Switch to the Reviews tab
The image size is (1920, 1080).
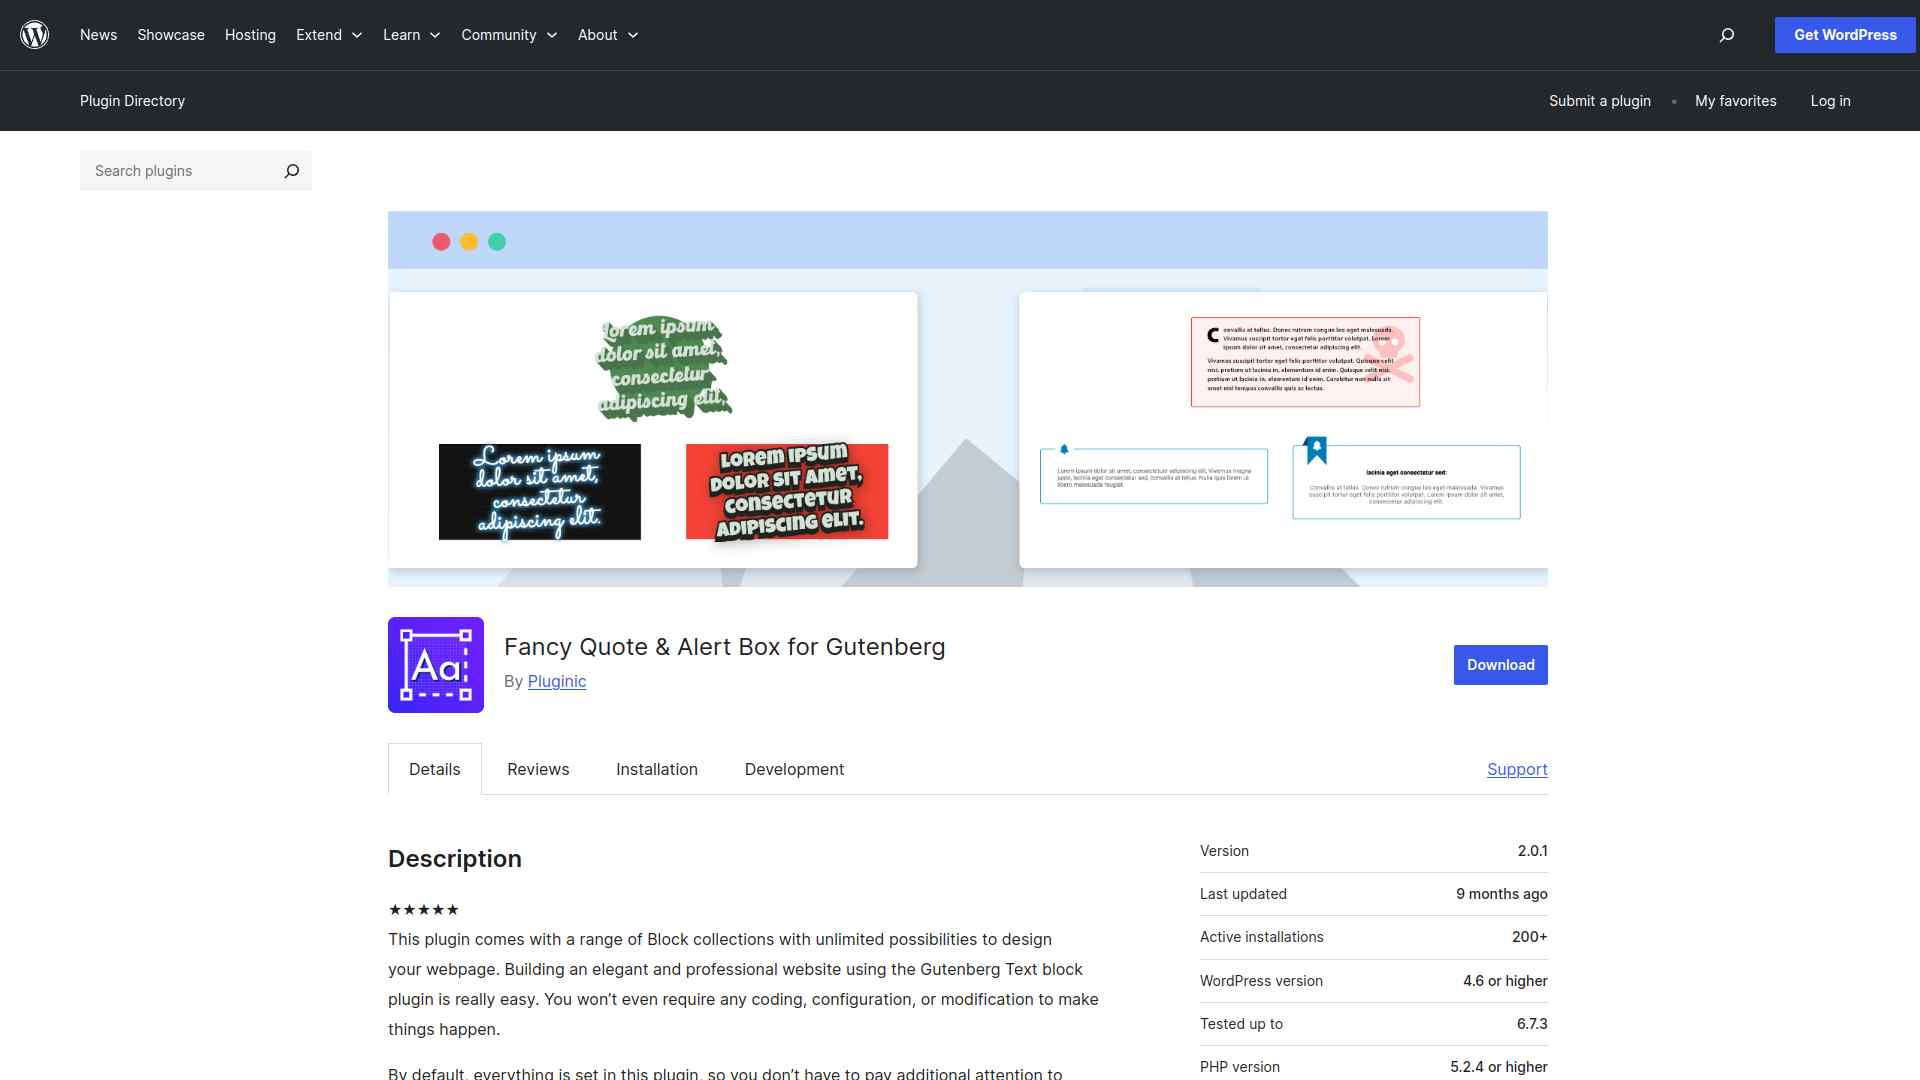coord(538,769)
